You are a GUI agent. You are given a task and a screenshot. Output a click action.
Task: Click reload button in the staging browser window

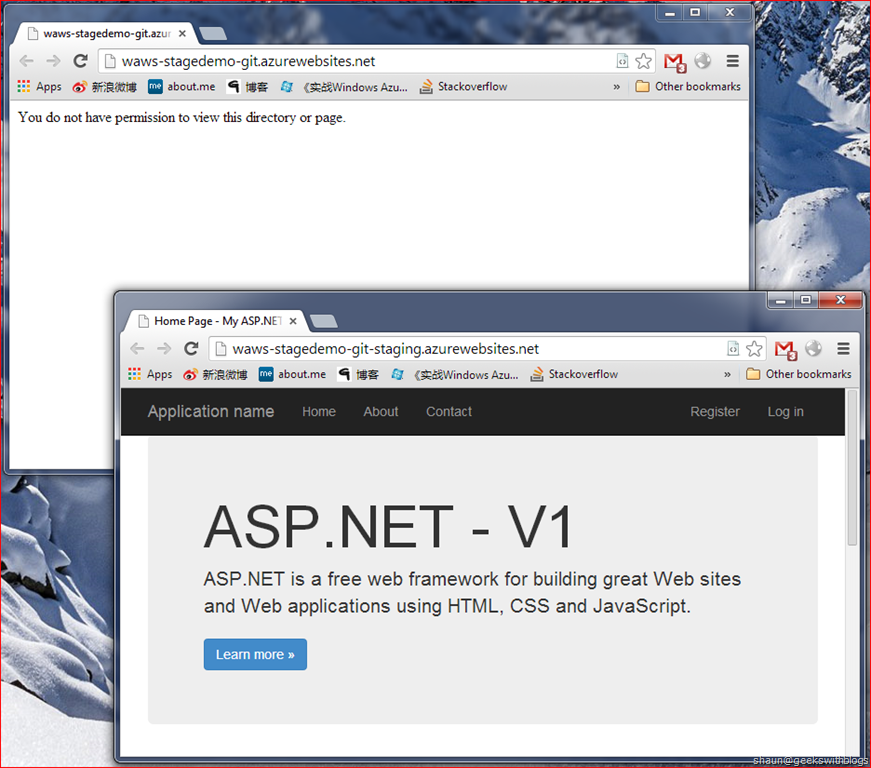click(x=191, y=349)
